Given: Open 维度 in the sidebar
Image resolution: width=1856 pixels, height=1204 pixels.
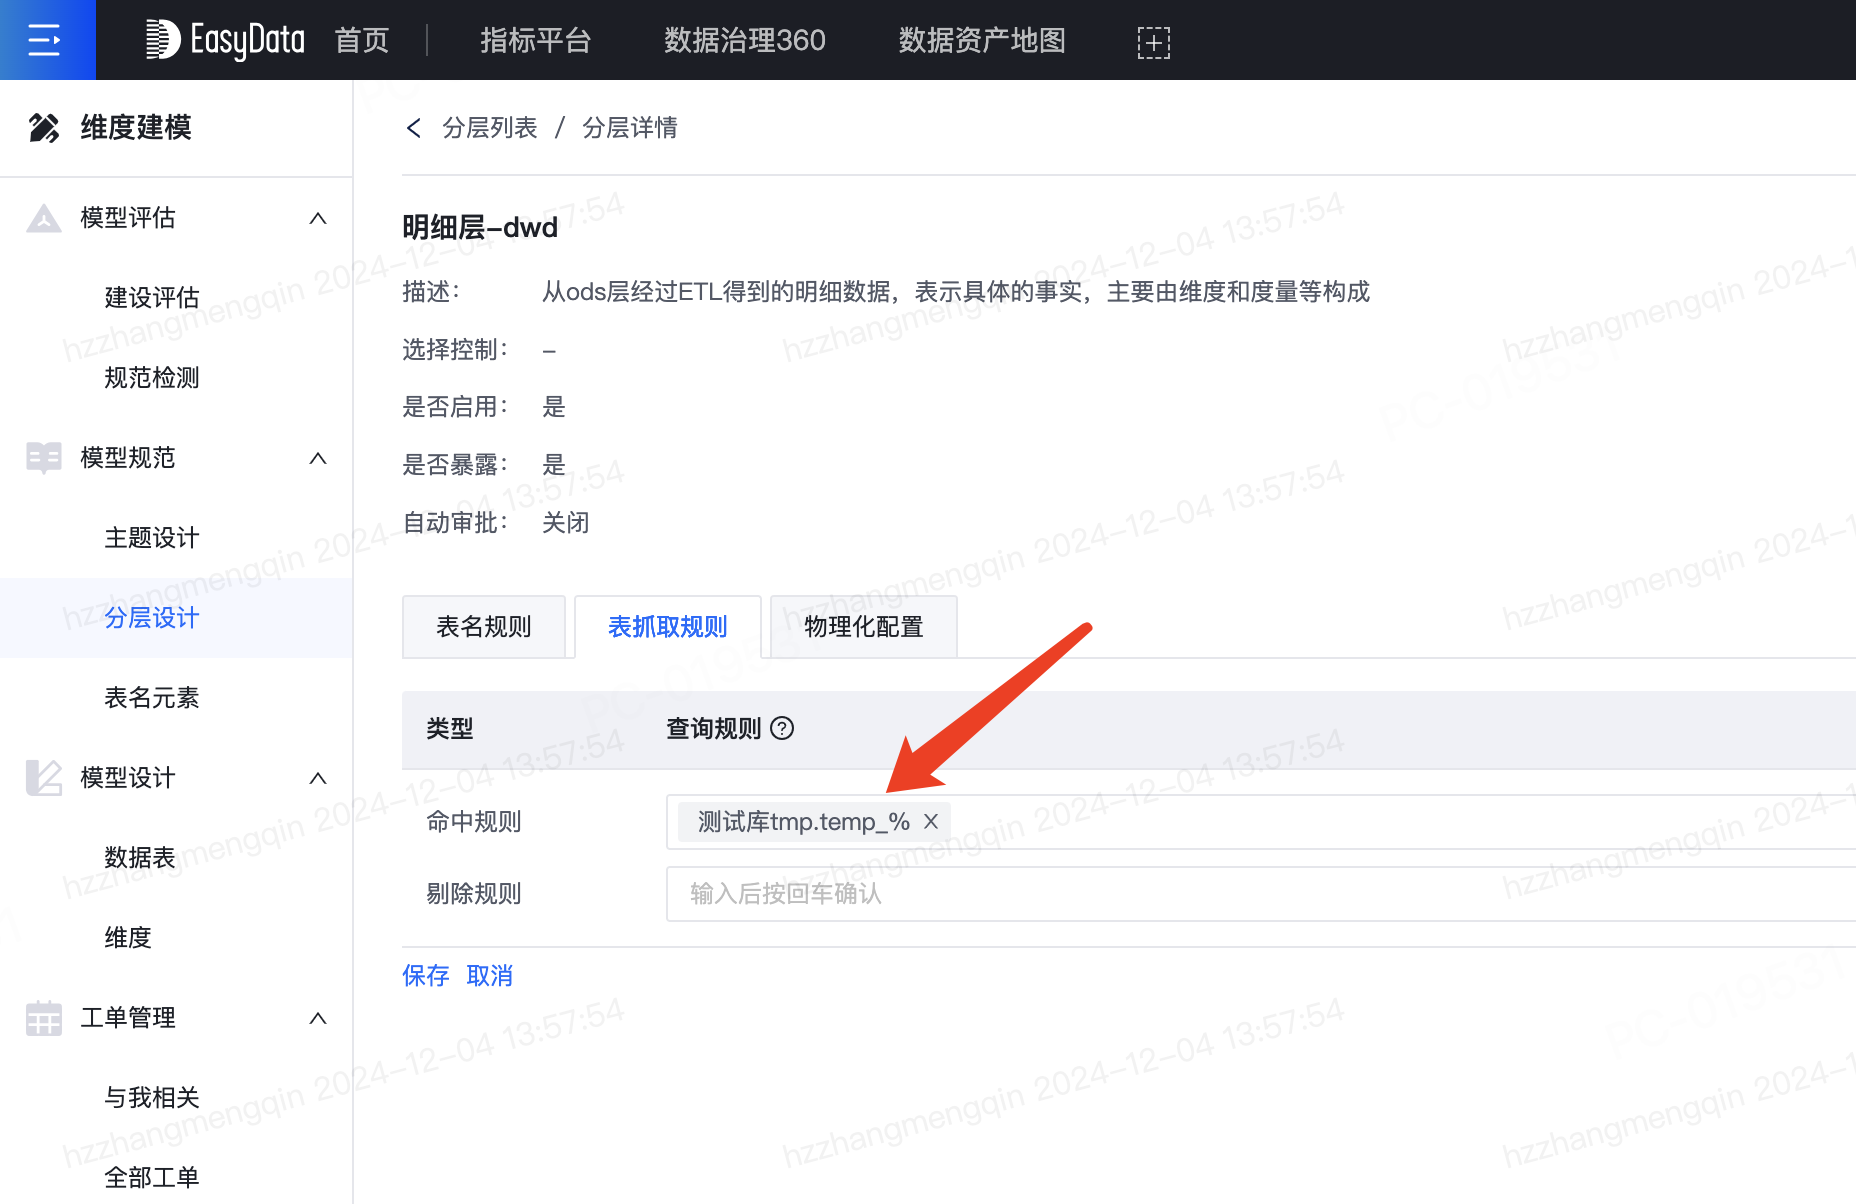Looking at the screenshot, I should [x=128, y=938].
